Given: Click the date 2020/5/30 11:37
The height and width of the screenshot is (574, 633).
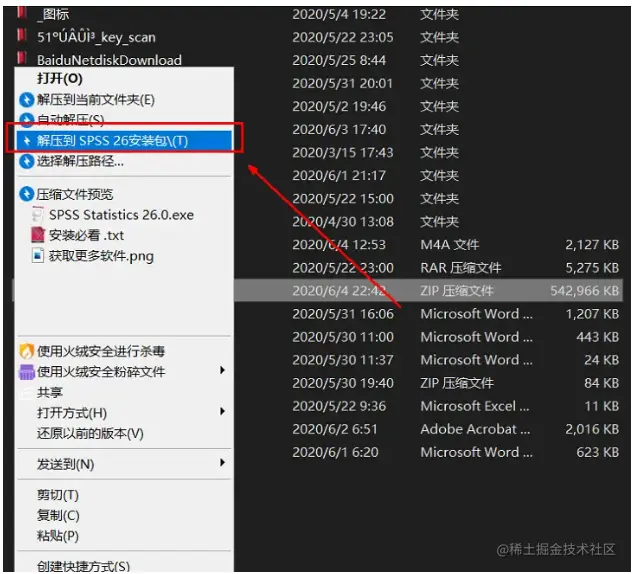Looking at the screenshot, I should pyautogui.click(x=343, y=360).
